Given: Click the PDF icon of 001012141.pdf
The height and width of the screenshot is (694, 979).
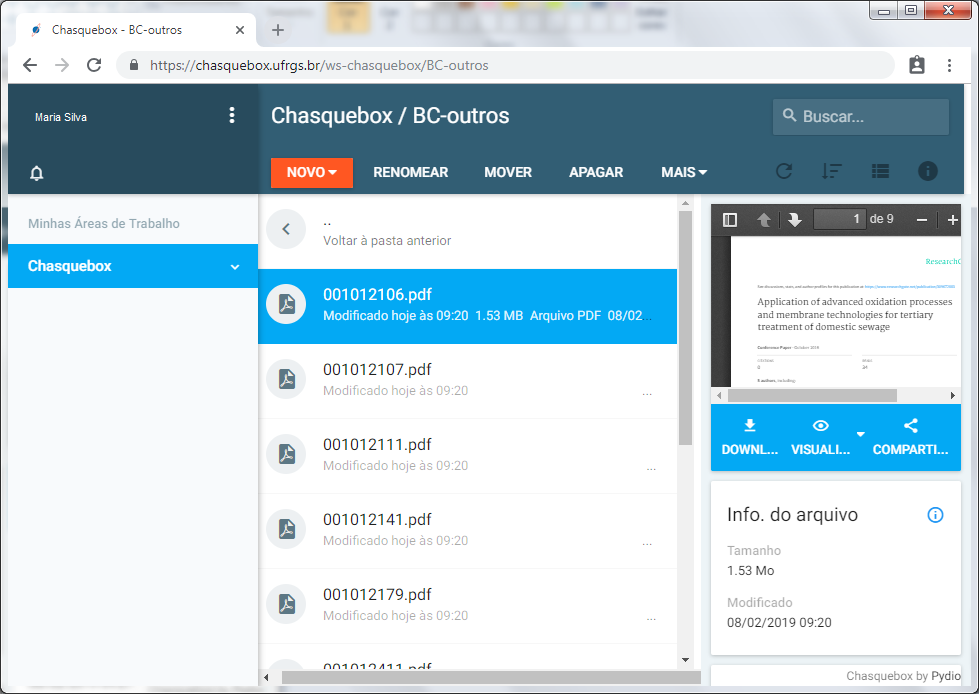Looking at the screenshot, I should point(287,529).
